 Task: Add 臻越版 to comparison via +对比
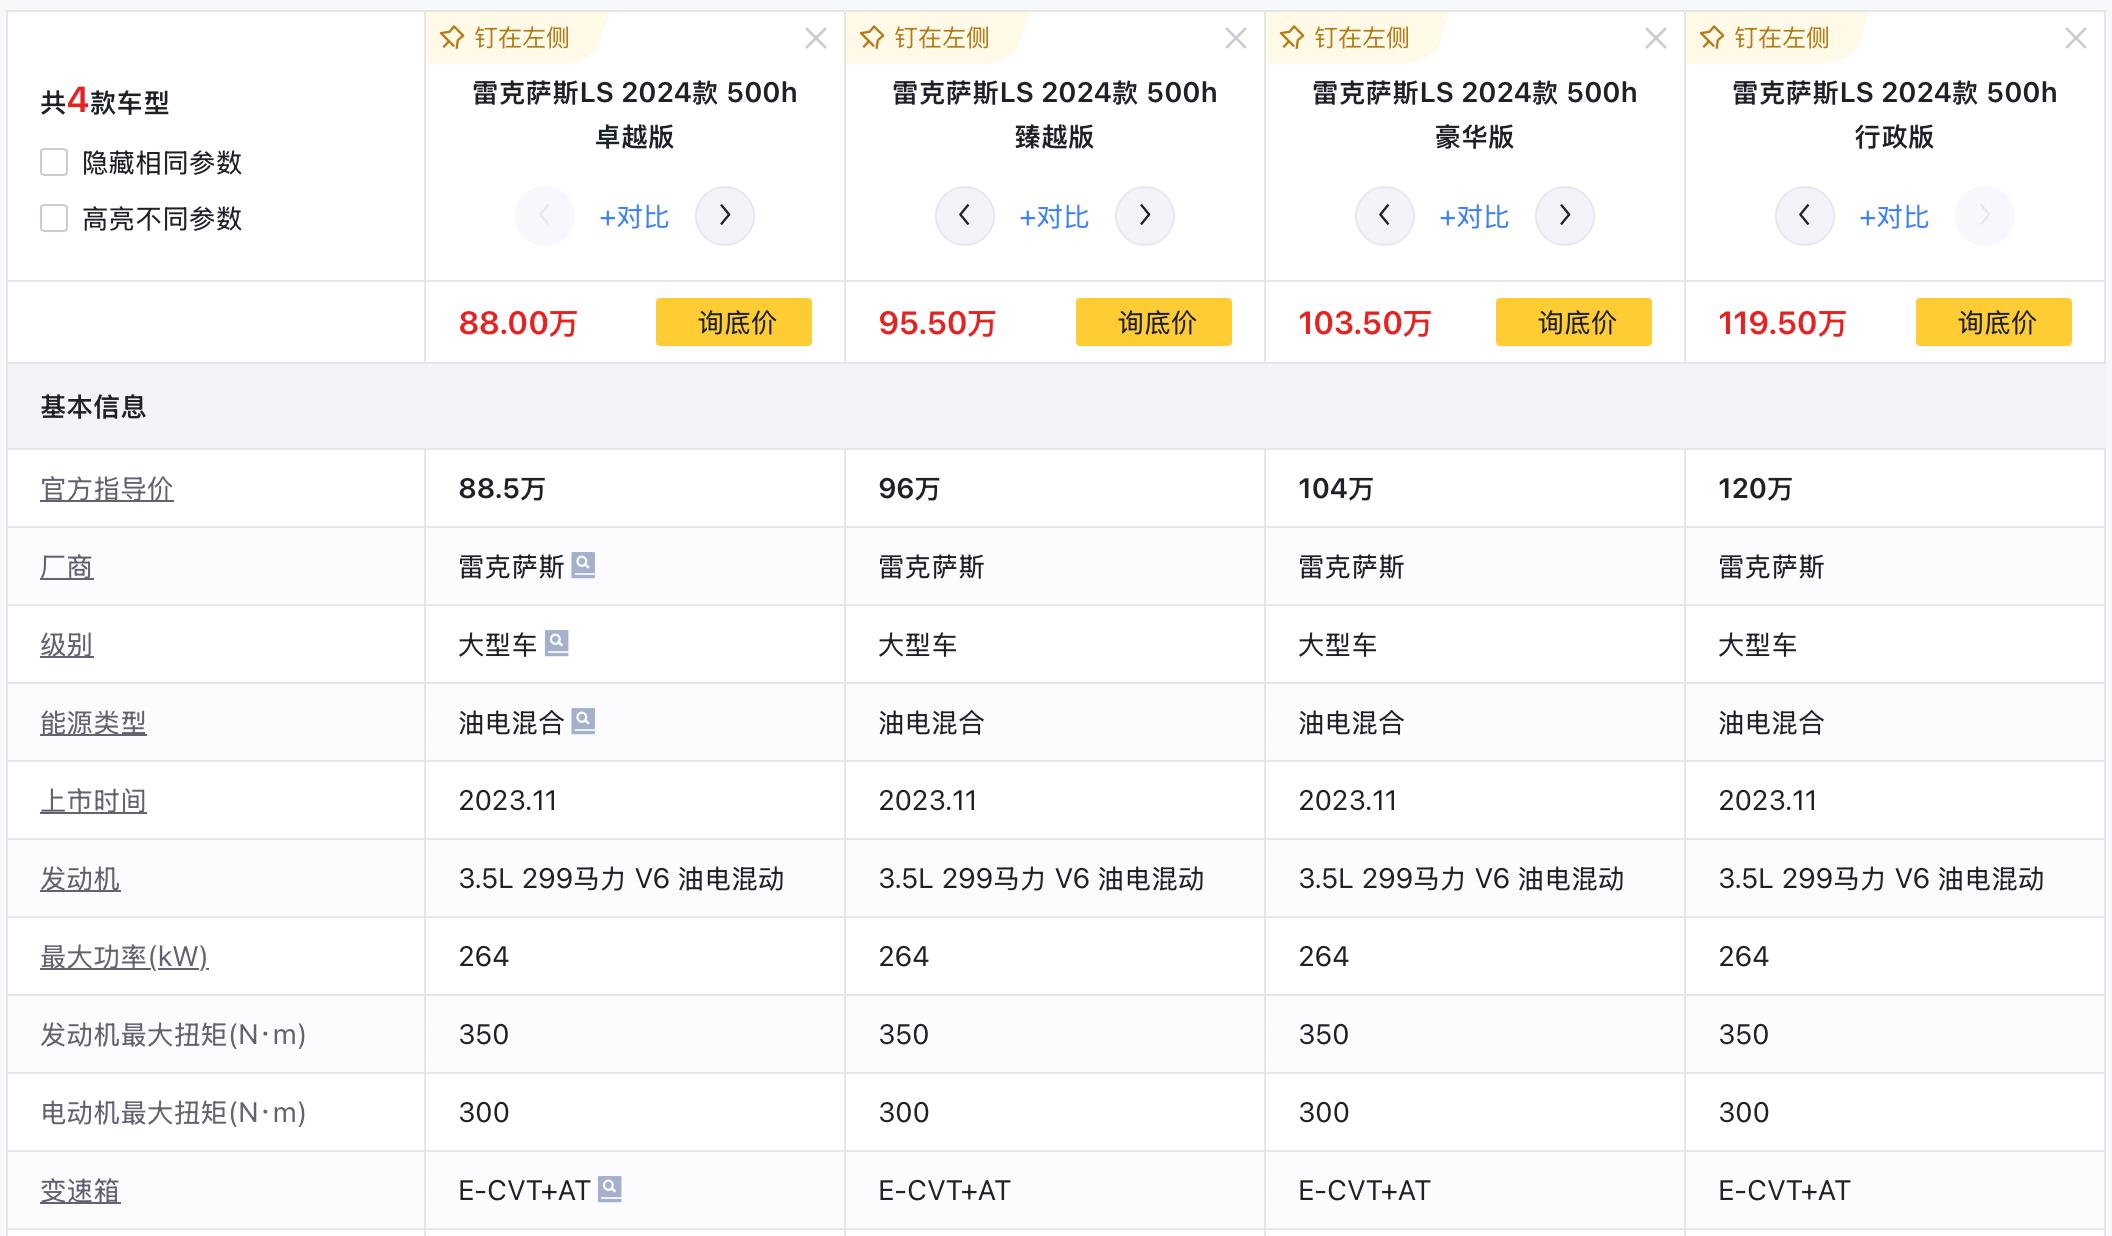(x=1054, y=217)
